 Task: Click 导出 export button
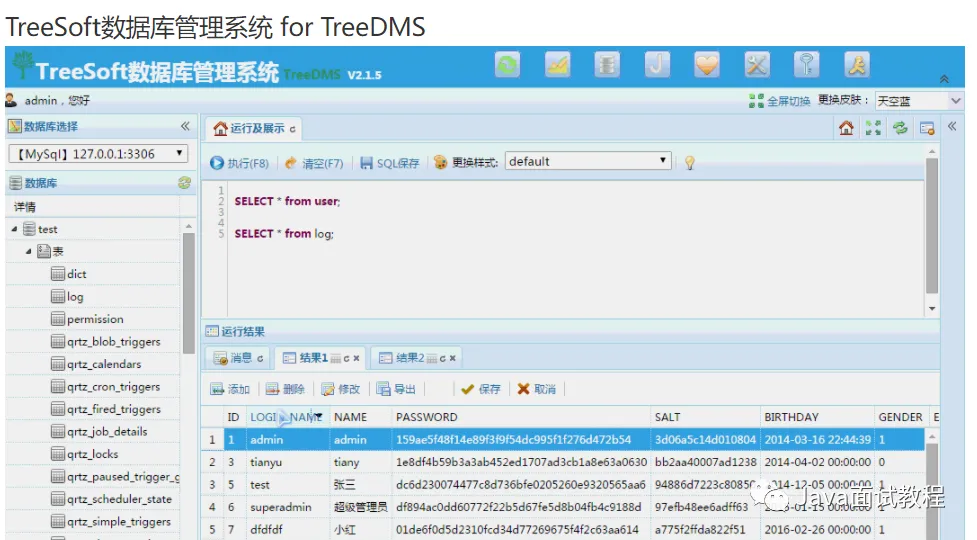[x=396, y=389]
